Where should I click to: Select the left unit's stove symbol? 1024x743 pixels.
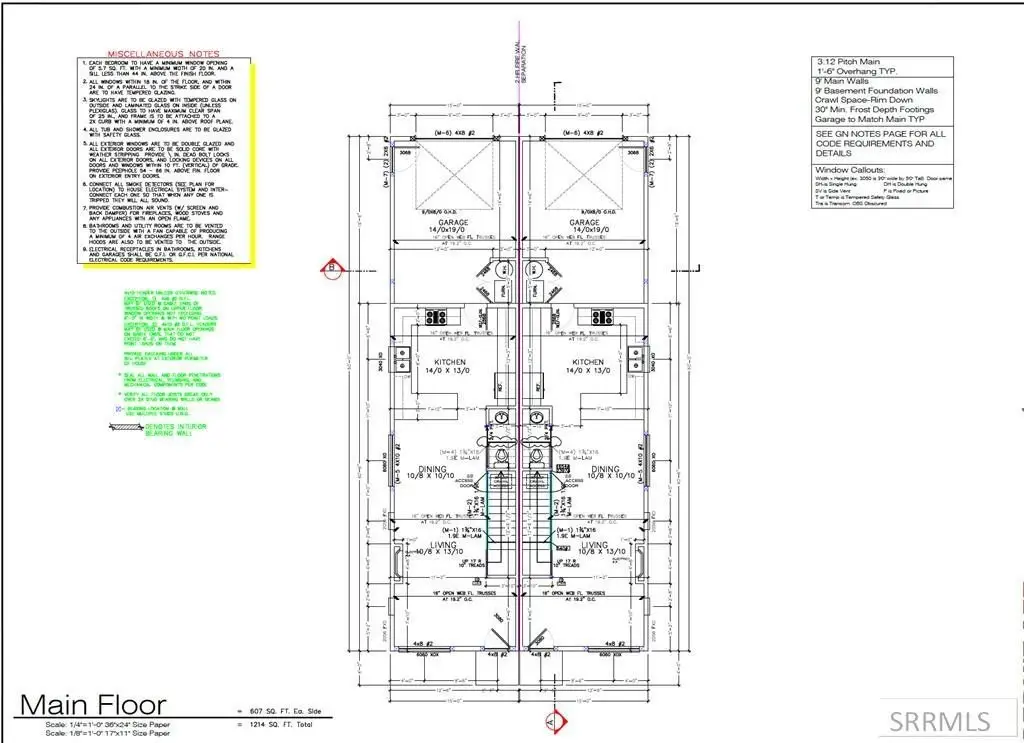tap(436, 316)
